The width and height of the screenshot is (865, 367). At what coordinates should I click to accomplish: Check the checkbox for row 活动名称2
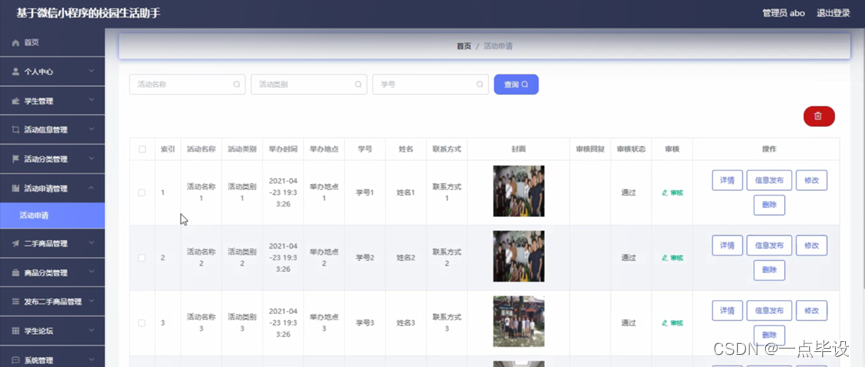[142, 258]
